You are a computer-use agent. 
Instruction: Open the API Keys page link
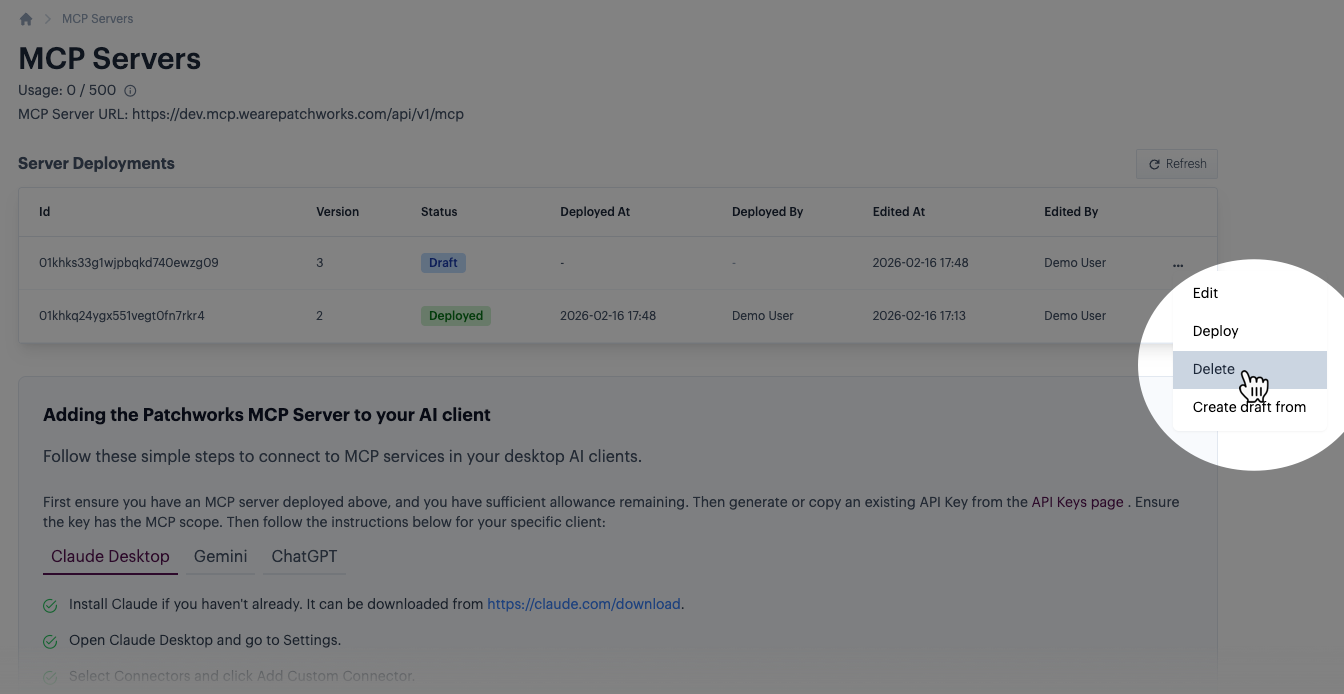[1077, 502]
